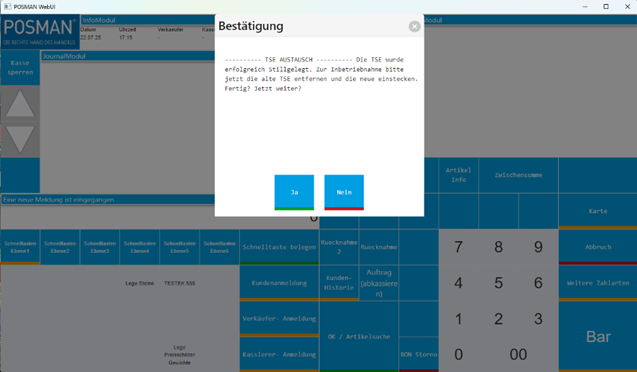
Task: Choose Karte payment
Action: pos(598,211)
